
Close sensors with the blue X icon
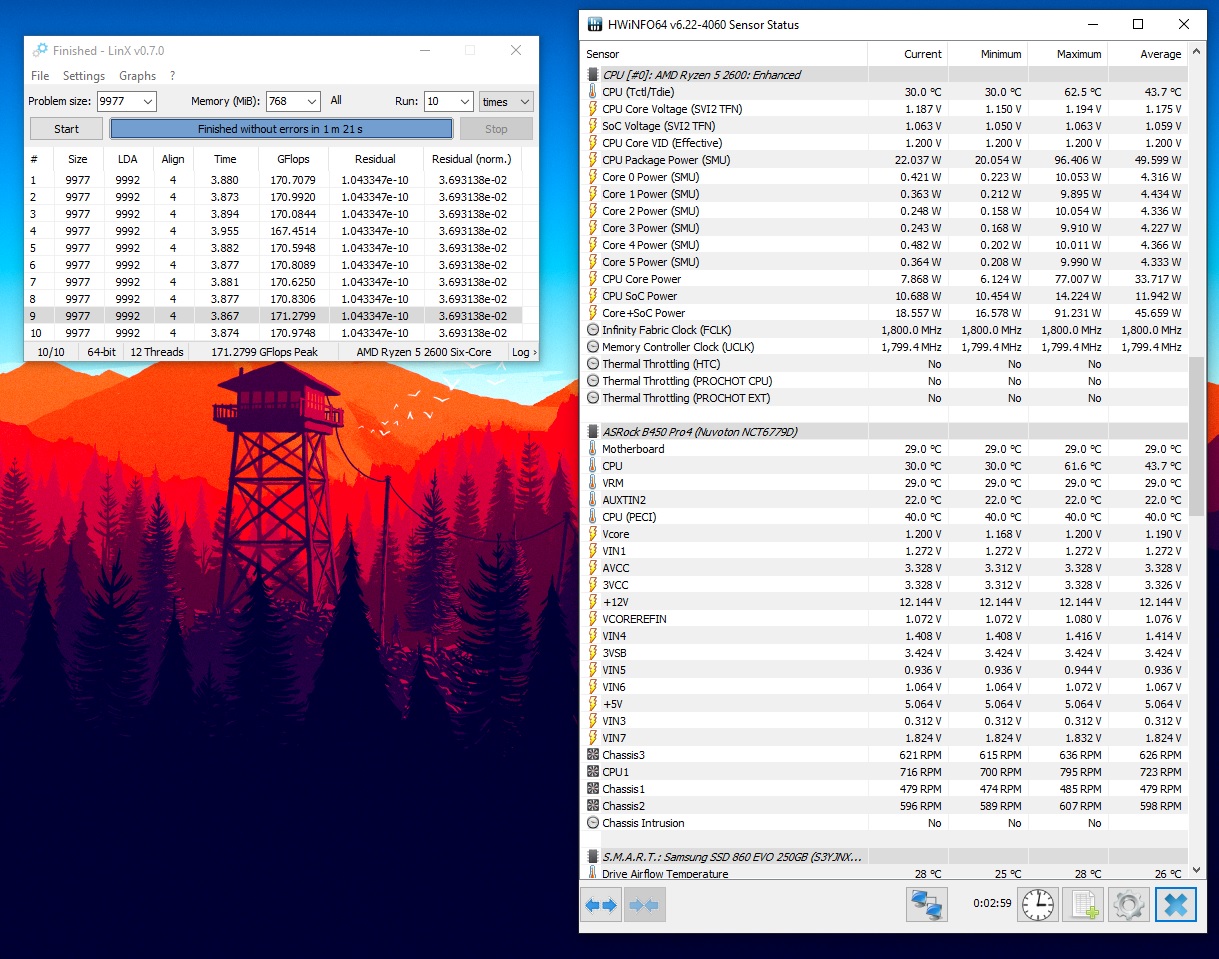[x=1176, y=905]
